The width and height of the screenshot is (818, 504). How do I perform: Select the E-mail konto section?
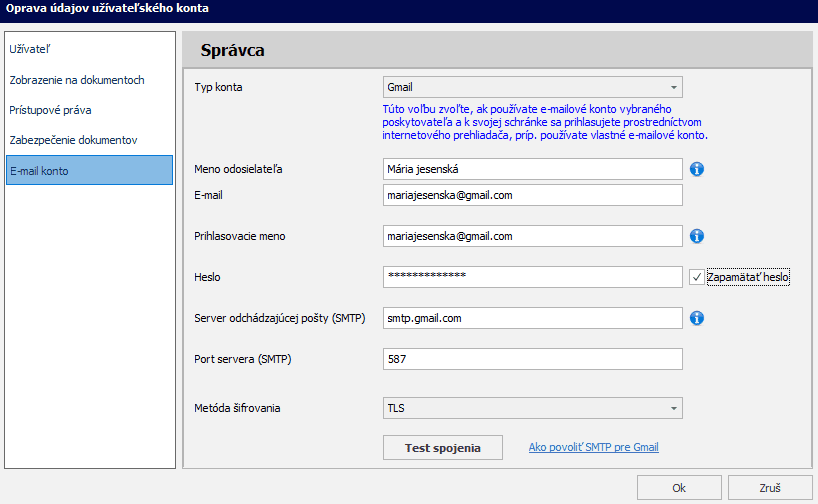pyautogui.click(x=39, y=171)
